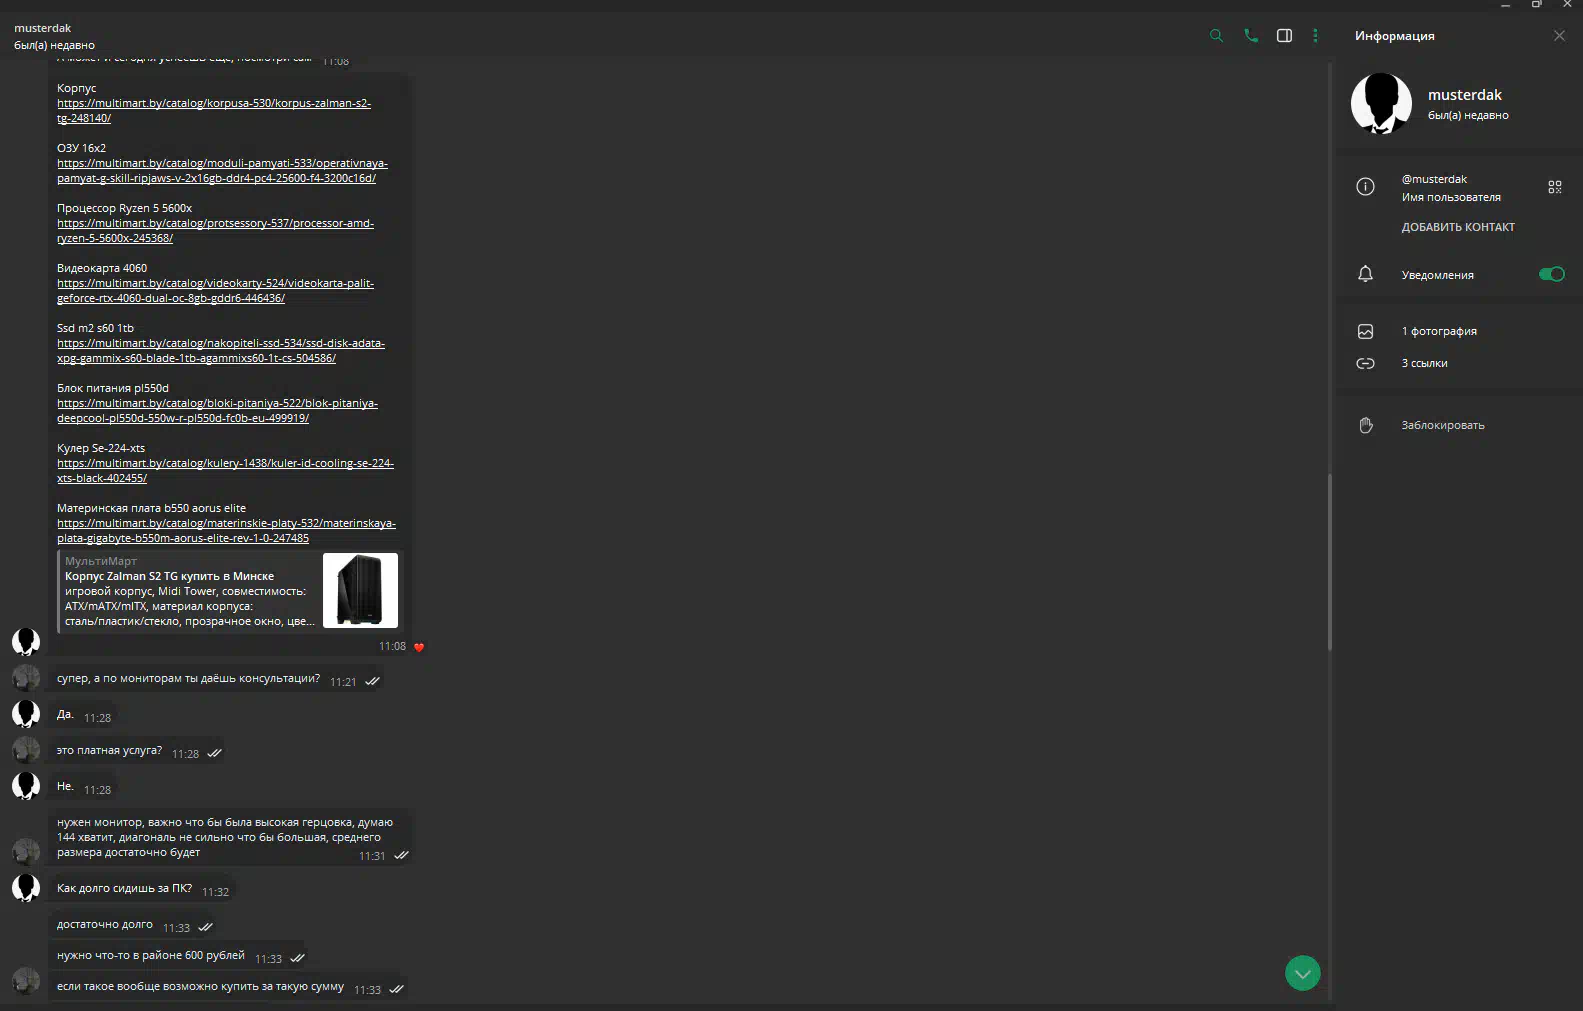Open the three-dot chat menu

pyautogui.click(x=1315, y=36)
